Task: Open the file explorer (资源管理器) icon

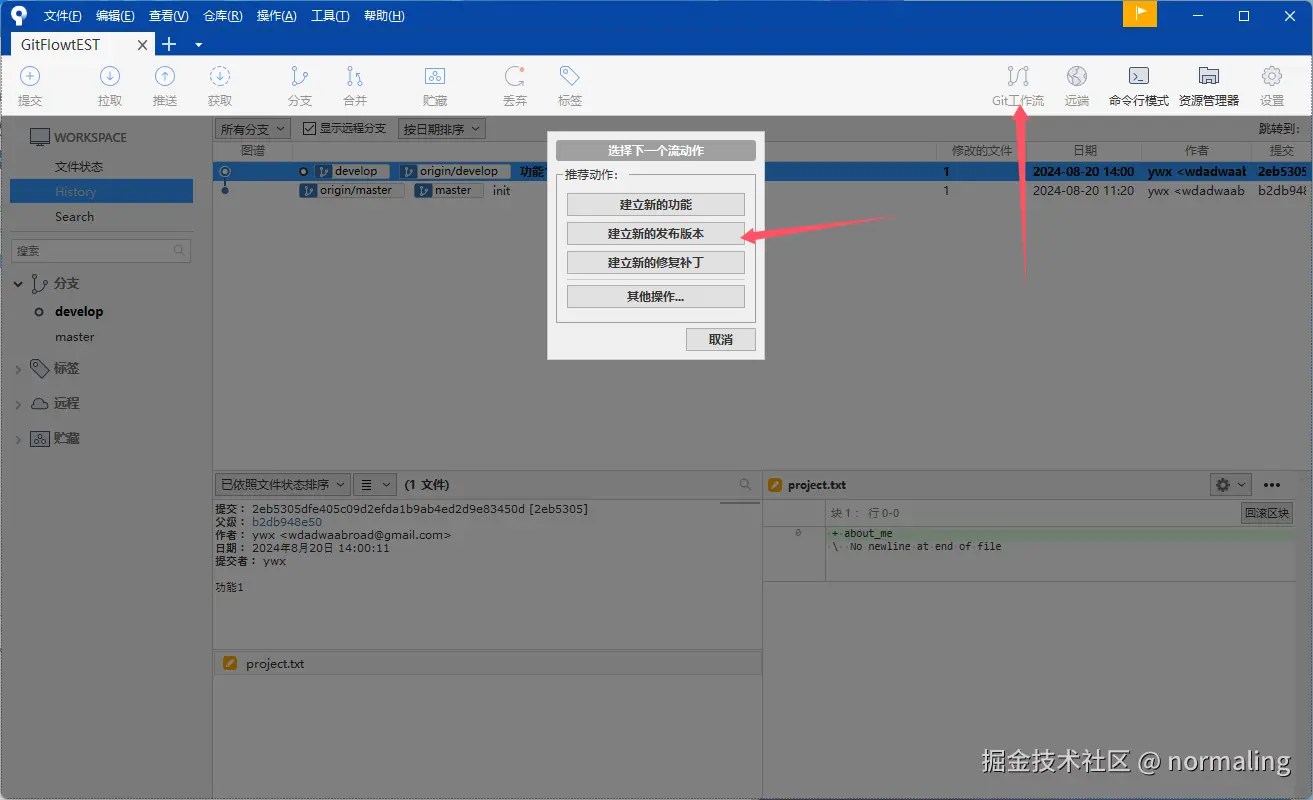Action: 1209,76
